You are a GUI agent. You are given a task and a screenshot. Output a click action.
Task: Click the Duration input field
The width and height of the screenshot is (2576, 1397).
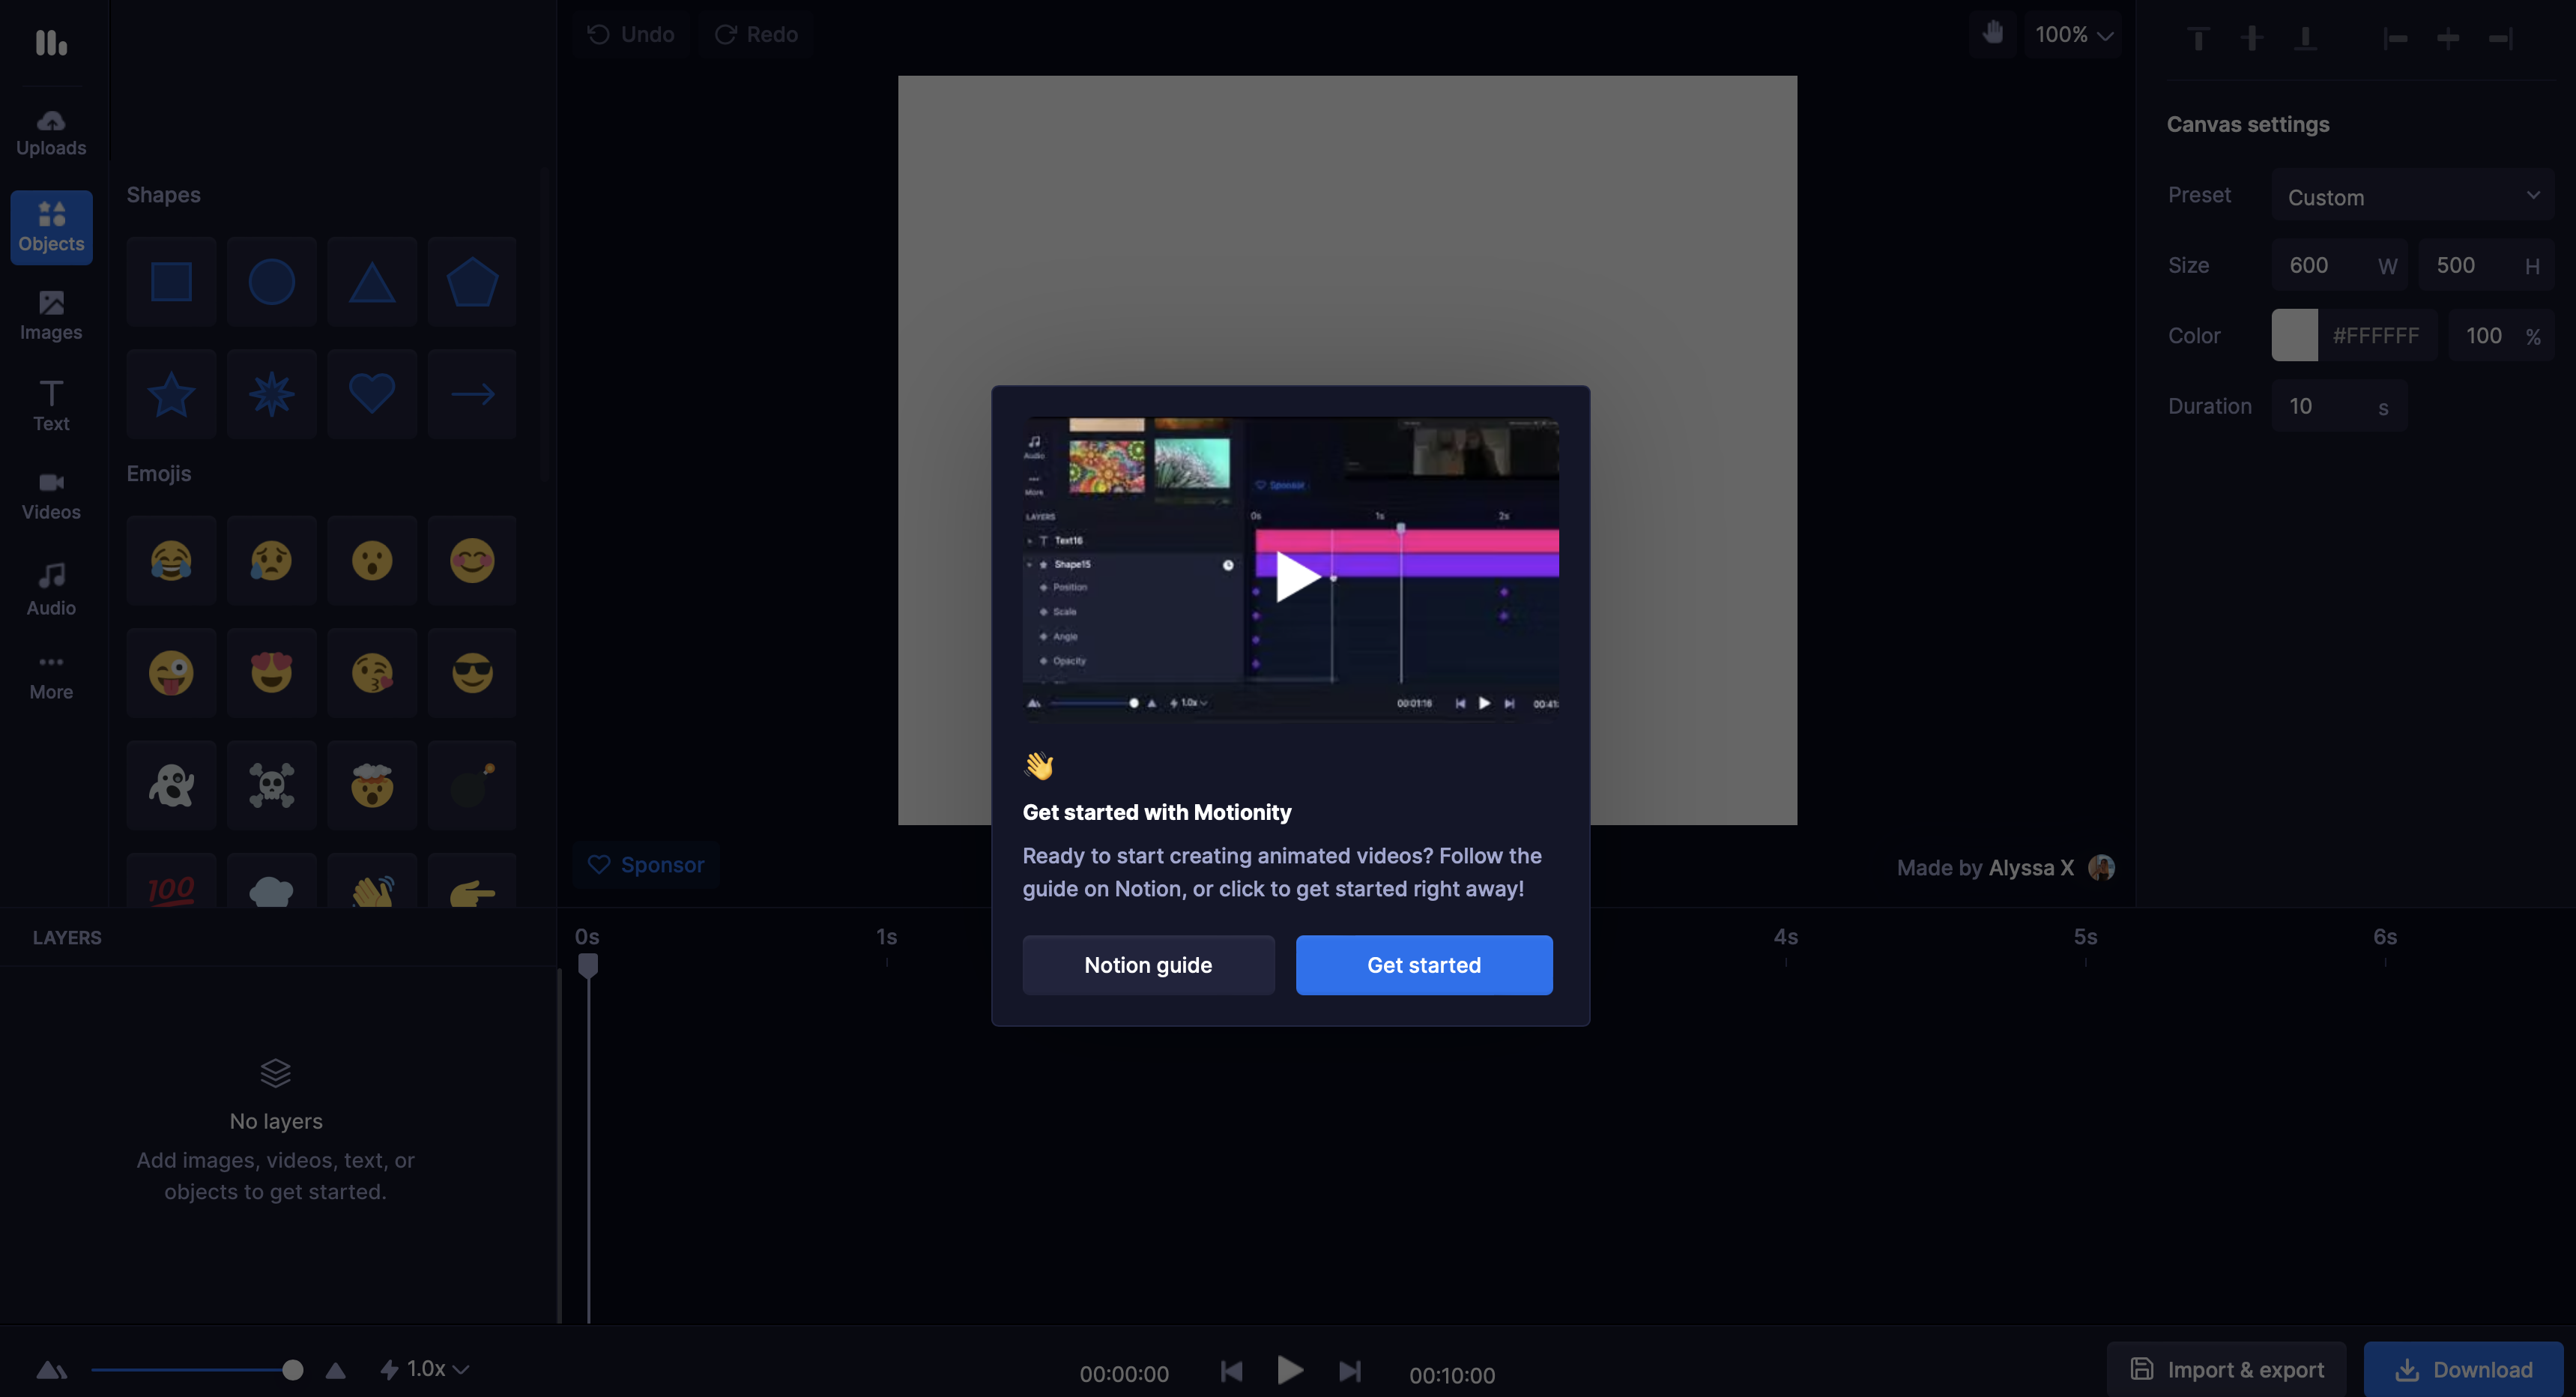2325,406
